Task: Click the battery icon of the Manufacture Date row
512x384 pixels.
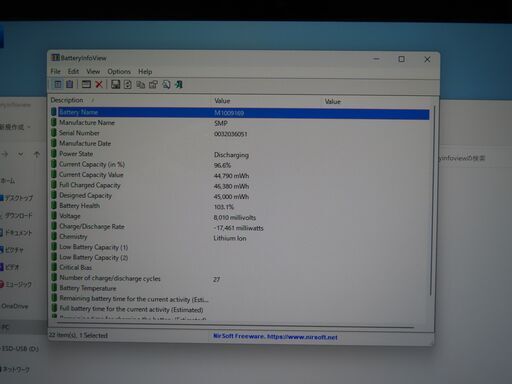Action: pos(54,143)
